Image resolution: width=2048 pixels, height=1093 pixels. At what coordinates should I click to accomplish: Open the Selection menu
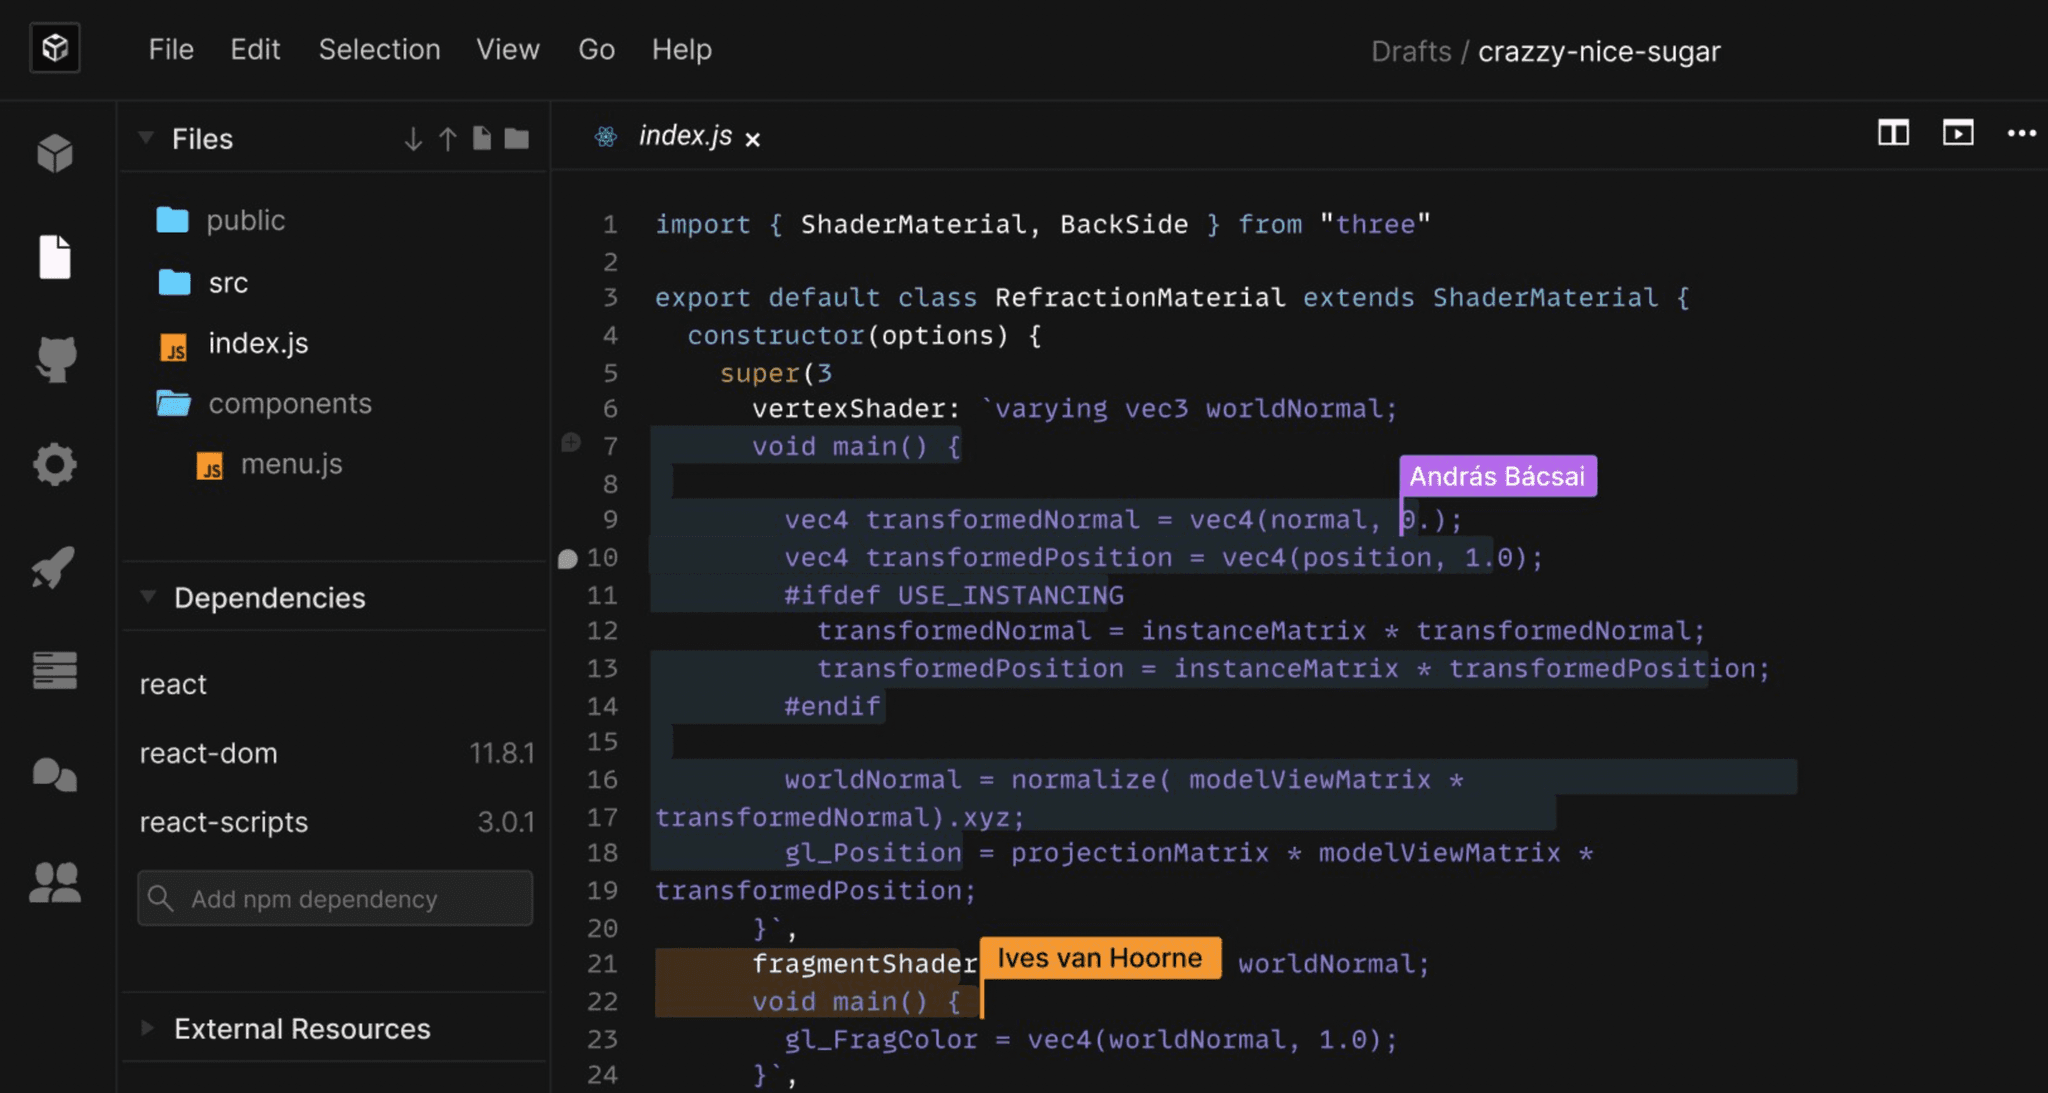[x=379, y=49]
